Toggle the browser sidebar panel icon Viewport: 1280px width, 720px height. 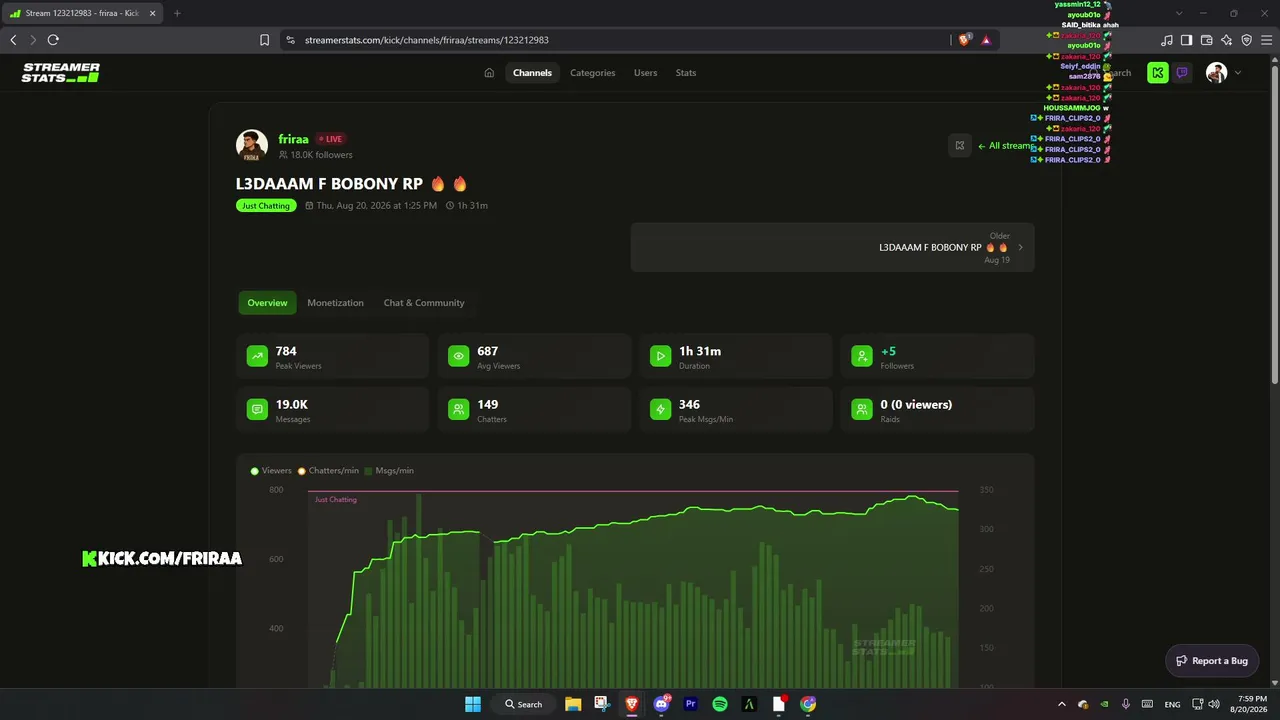(1186, 40)
